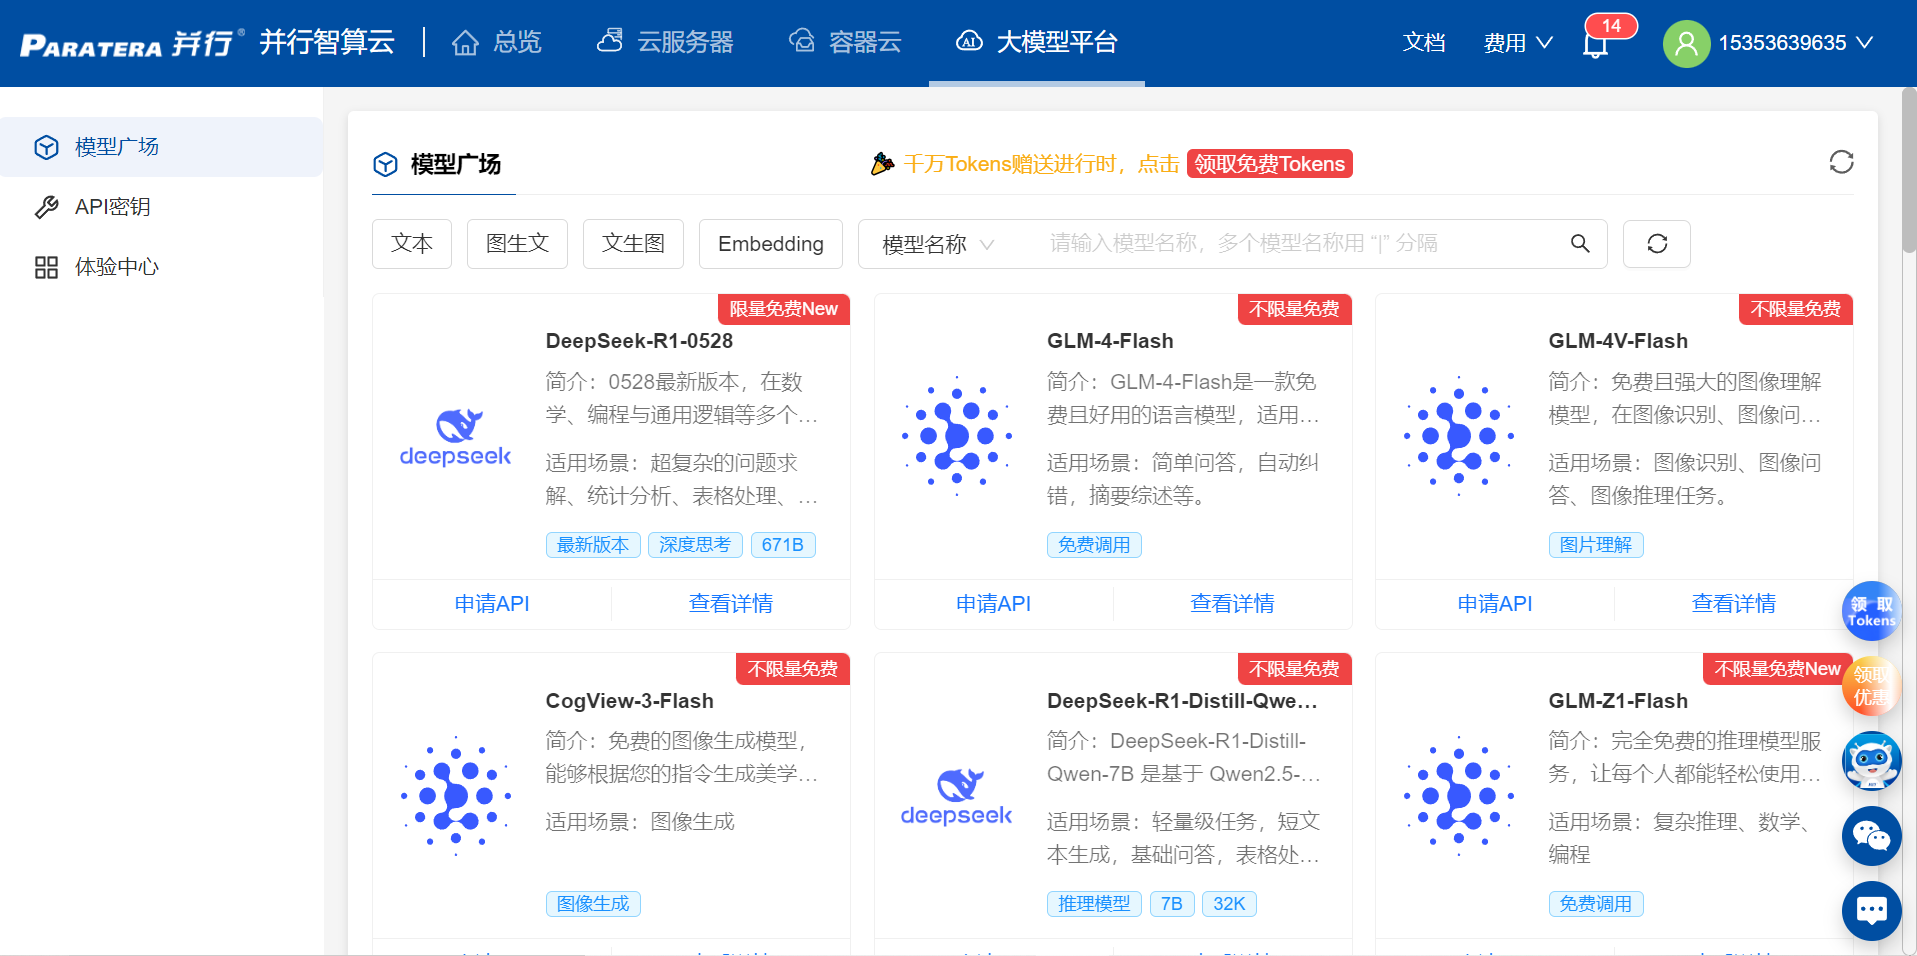Click the Paratera logo in header
The height and width of the screenshot is (956, 1917).
(132, 43)
